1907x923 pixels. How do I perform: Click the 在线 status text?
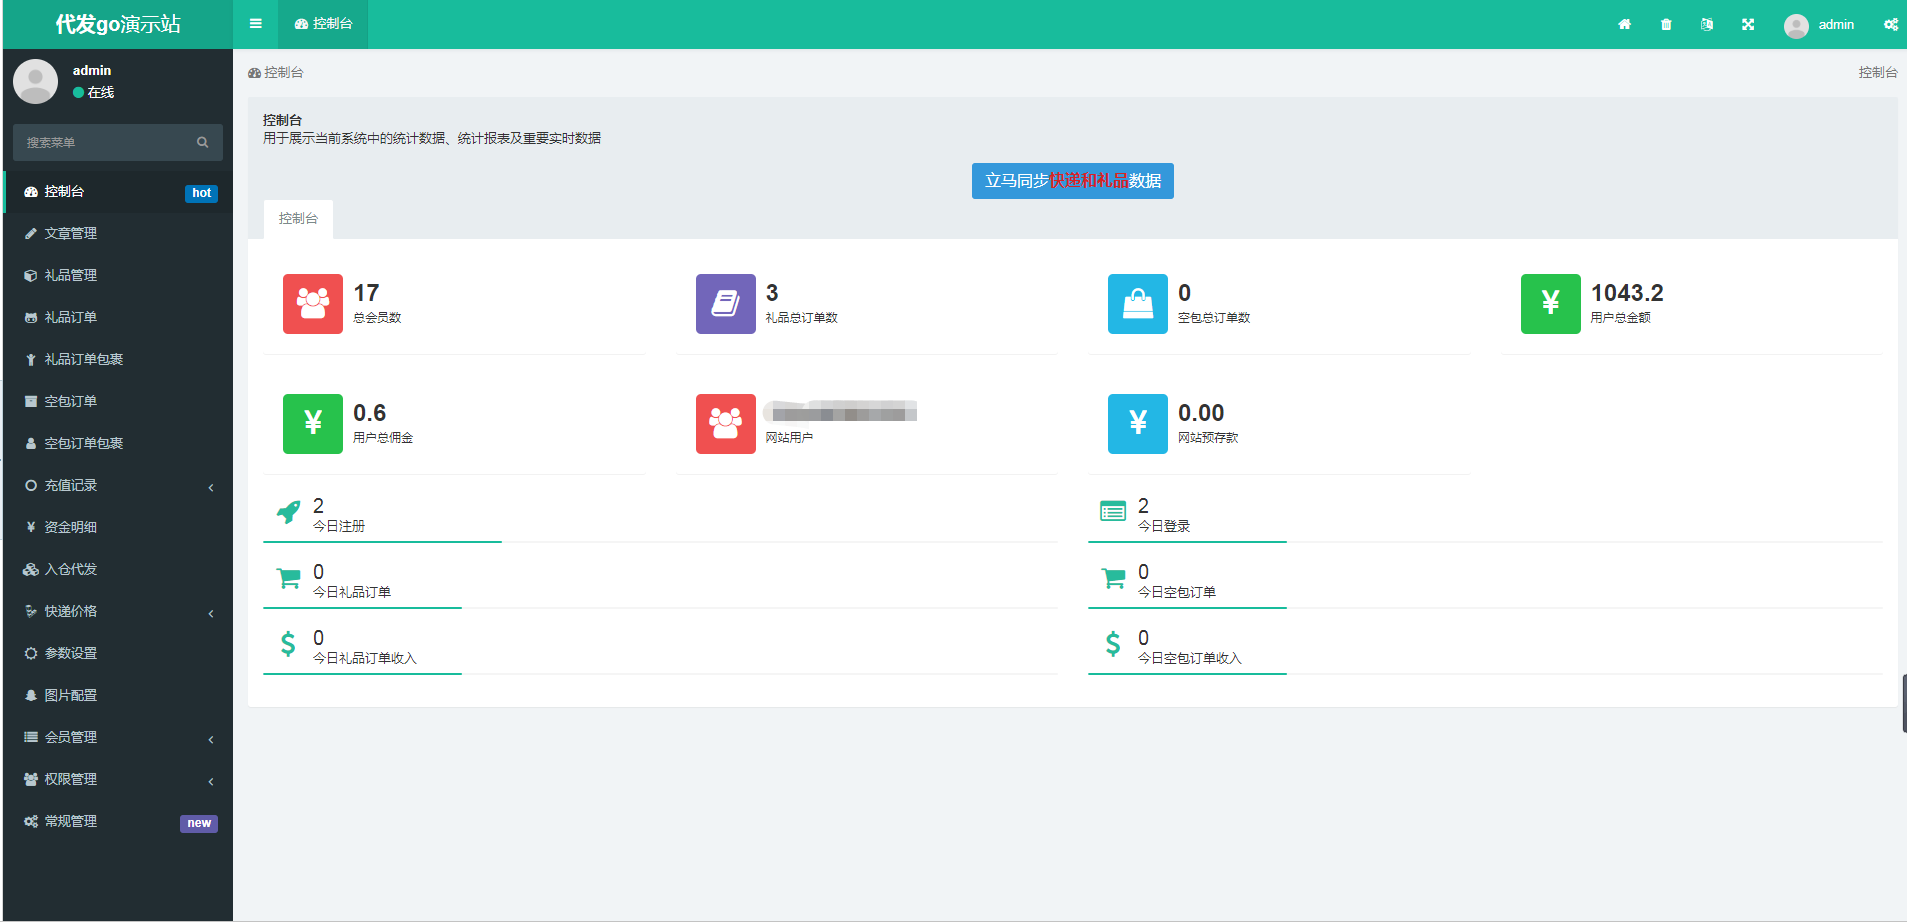tap(101, 92)
